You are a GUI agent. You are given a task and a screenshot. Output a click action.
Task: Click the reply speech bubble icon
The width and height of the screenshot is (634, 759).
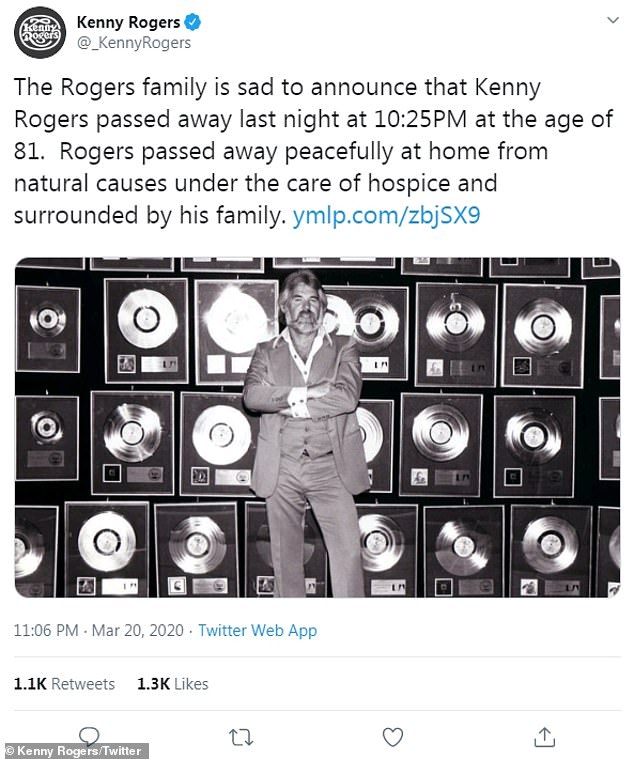(90, 736)
